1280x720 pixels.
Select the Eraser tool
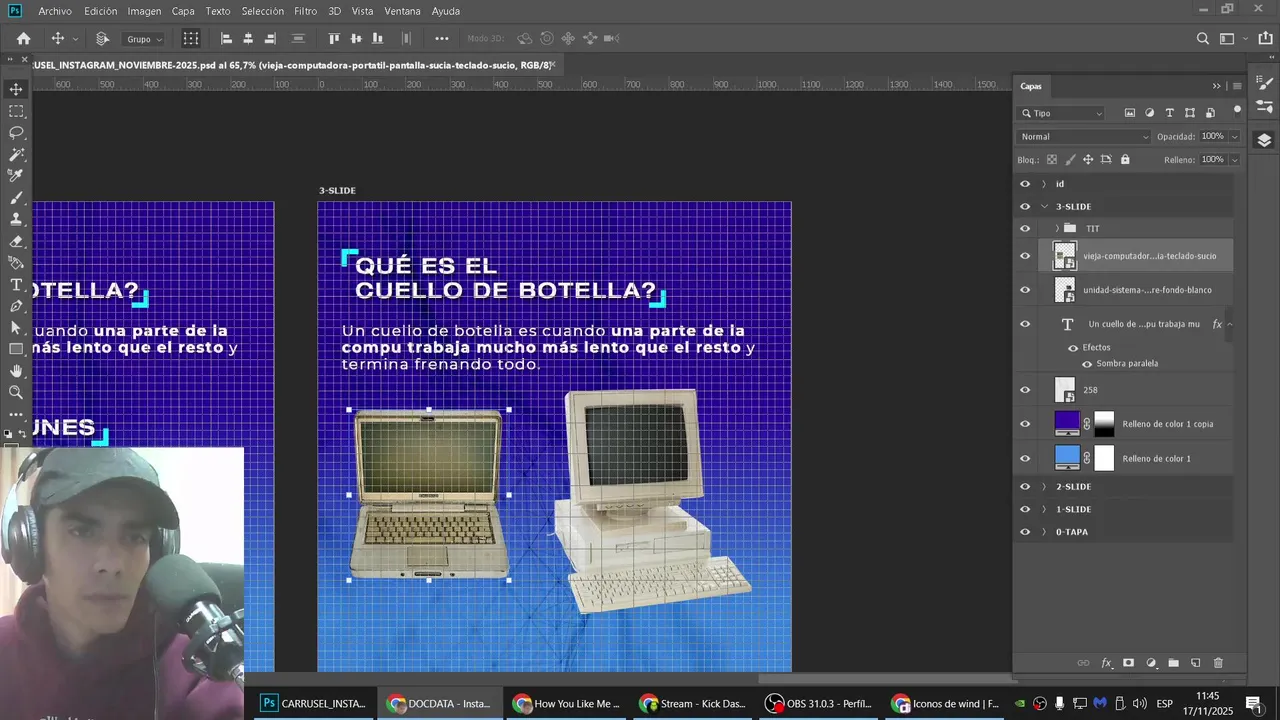coord(16,241)
